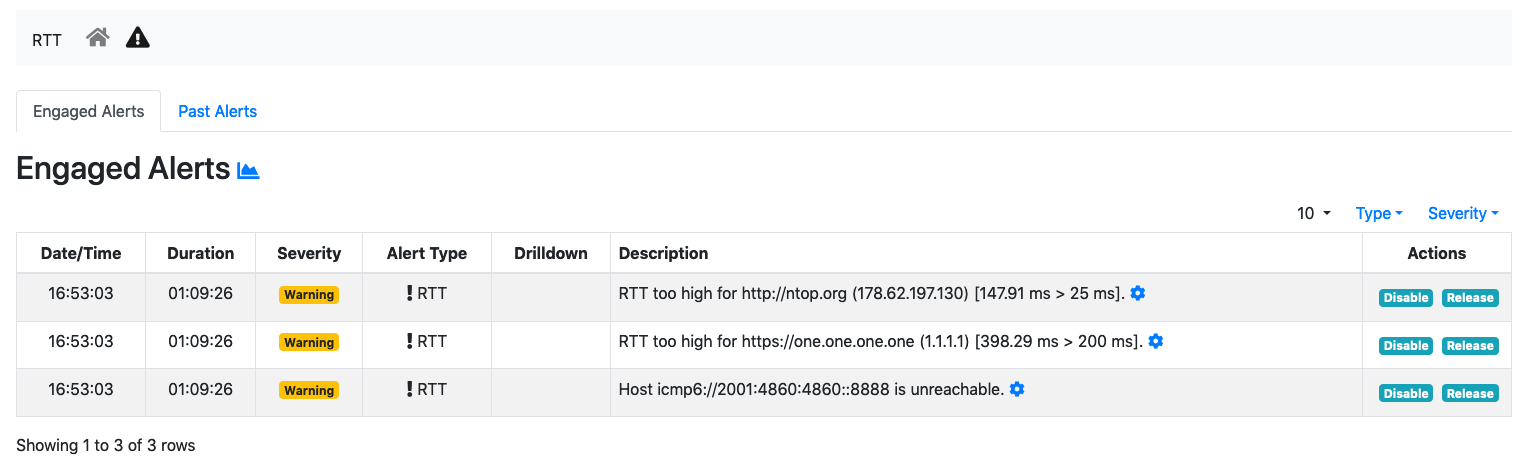Select the Engaged Alerts tab
1521x462 pixels.
[89, 111]
